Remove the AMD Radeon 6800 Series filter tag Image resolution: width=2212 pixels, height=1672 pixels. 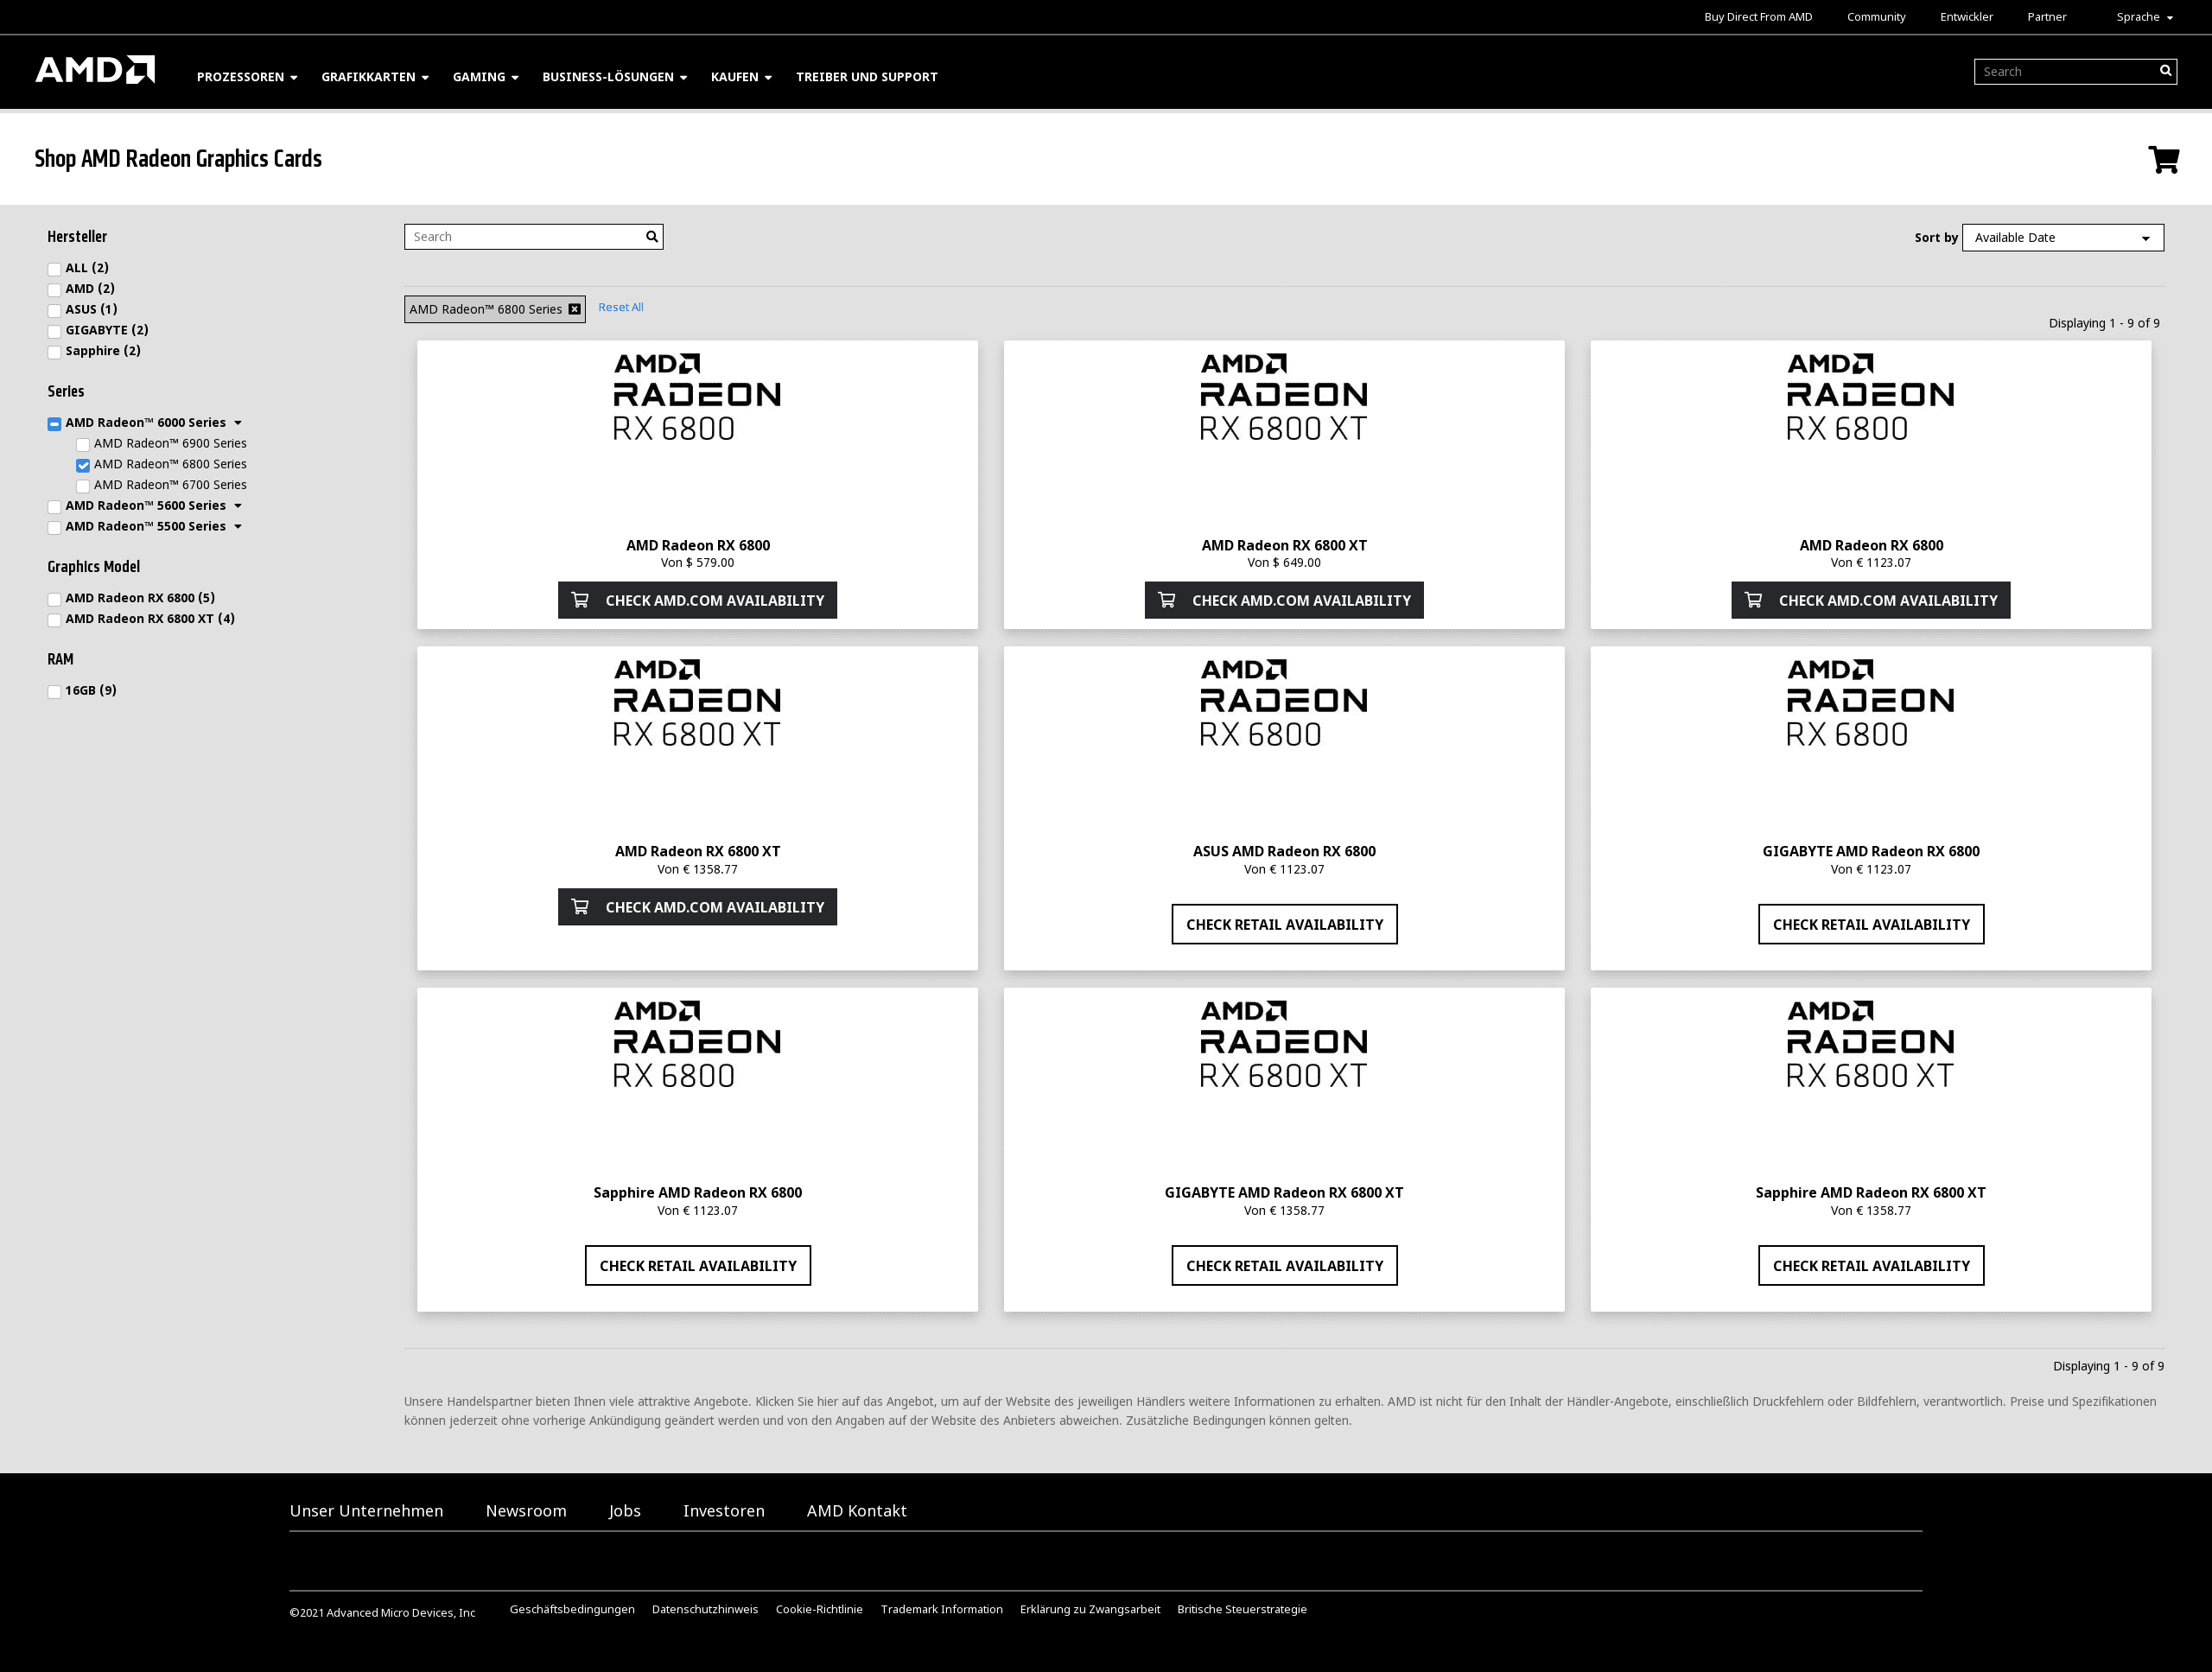(574, 309)
